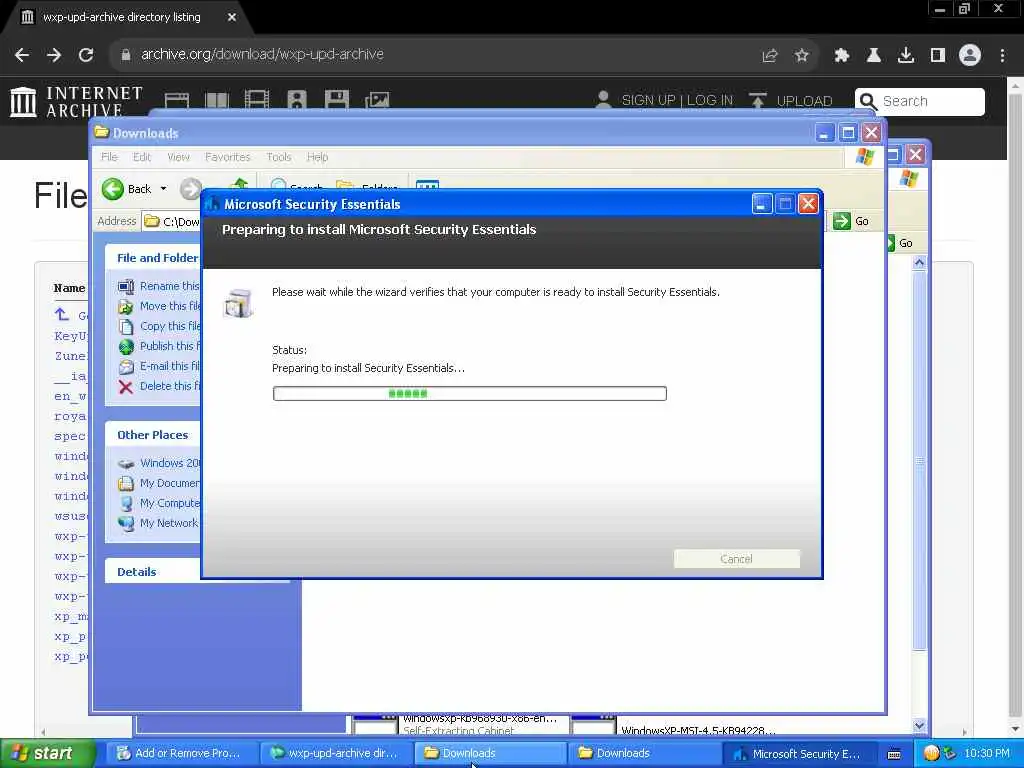The width and height of the screenshot is (1024, 768).
Task: Select the wxp-upd-archive directory listing tab
Action: pos(122,17)
